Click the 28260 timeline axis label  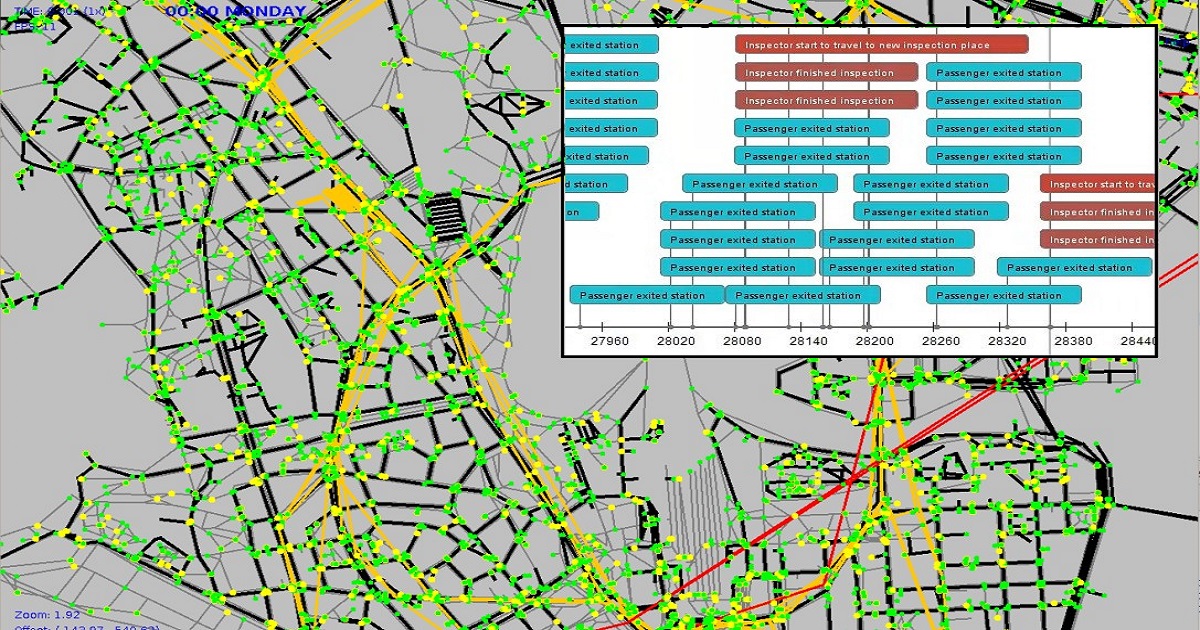pyautogui.click(x=941, y=341)
